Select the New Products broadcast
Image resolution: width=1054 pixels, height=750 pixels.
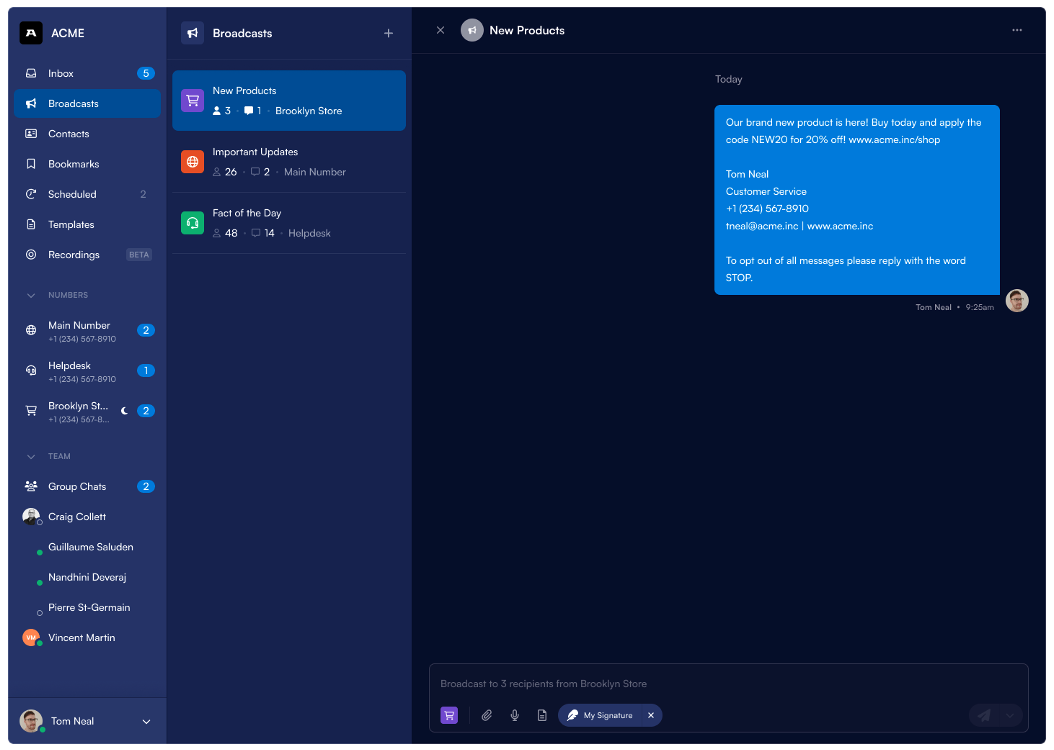click(x=289, y=101)
